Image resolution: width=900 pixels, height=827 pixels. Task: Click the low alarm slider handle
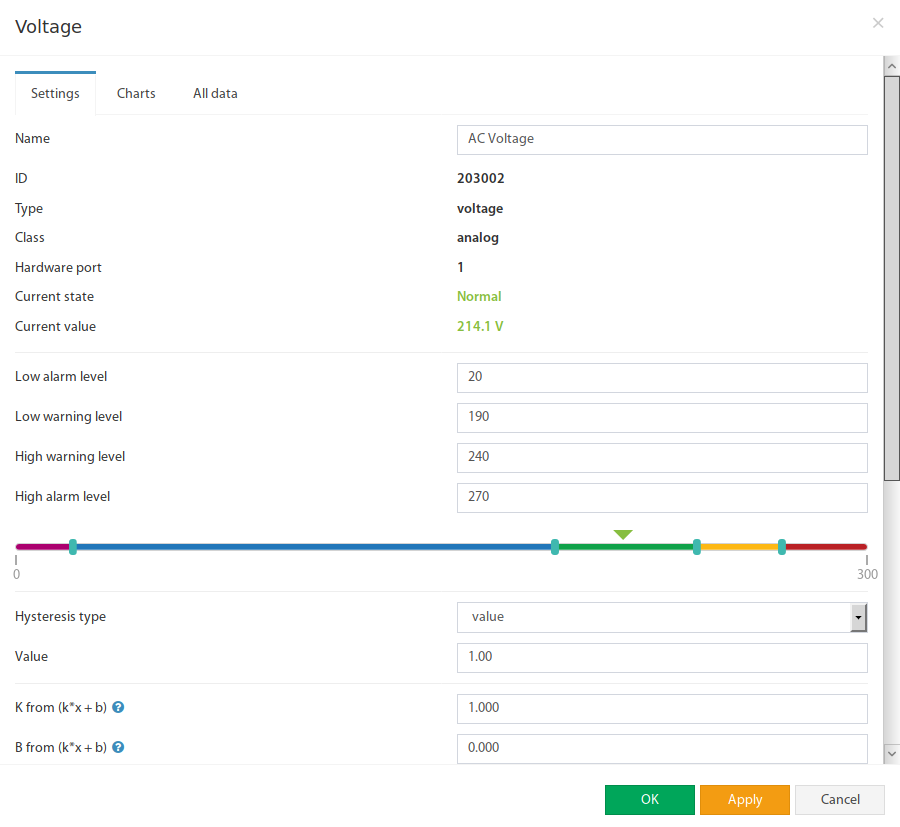[73, 547]
